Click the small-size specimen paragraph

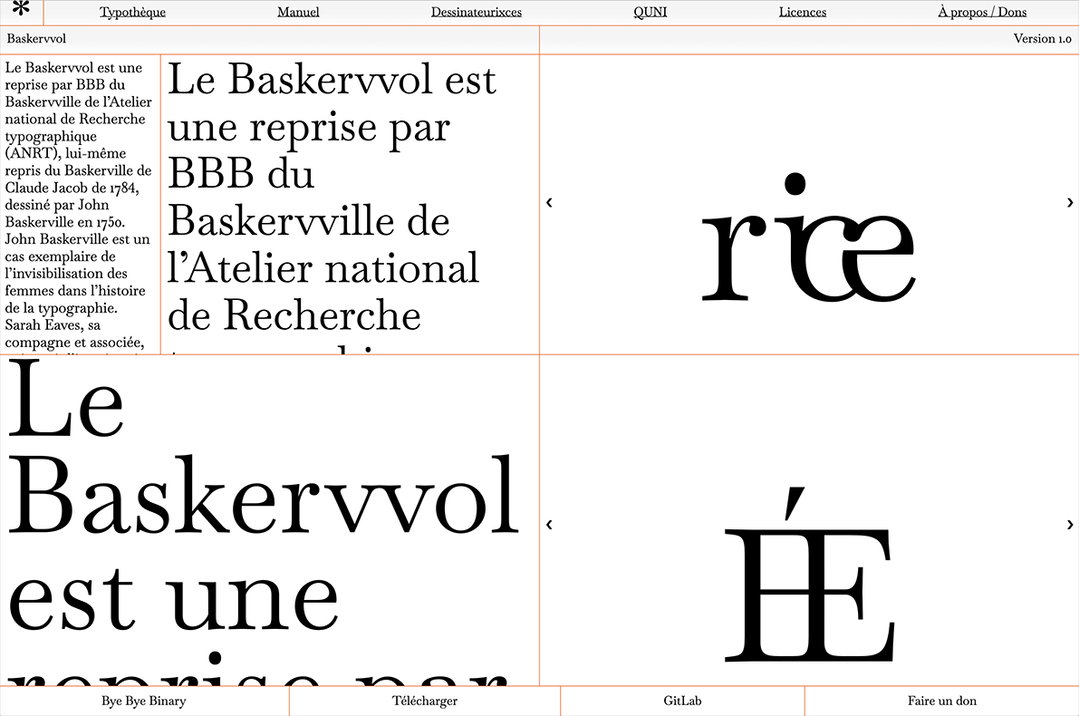pos(79,205)
